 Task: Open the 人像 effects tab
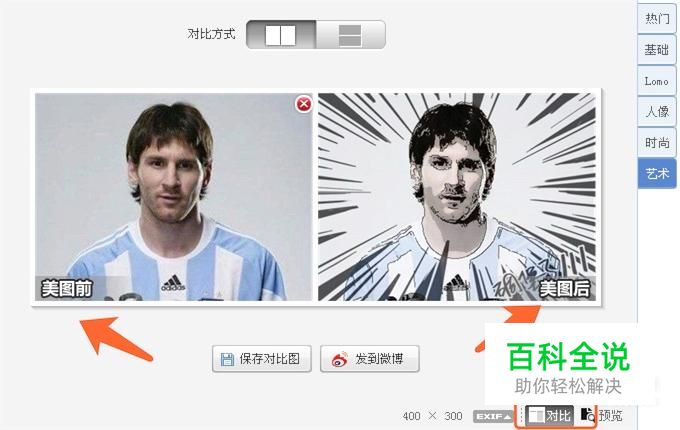click(657, 112)
